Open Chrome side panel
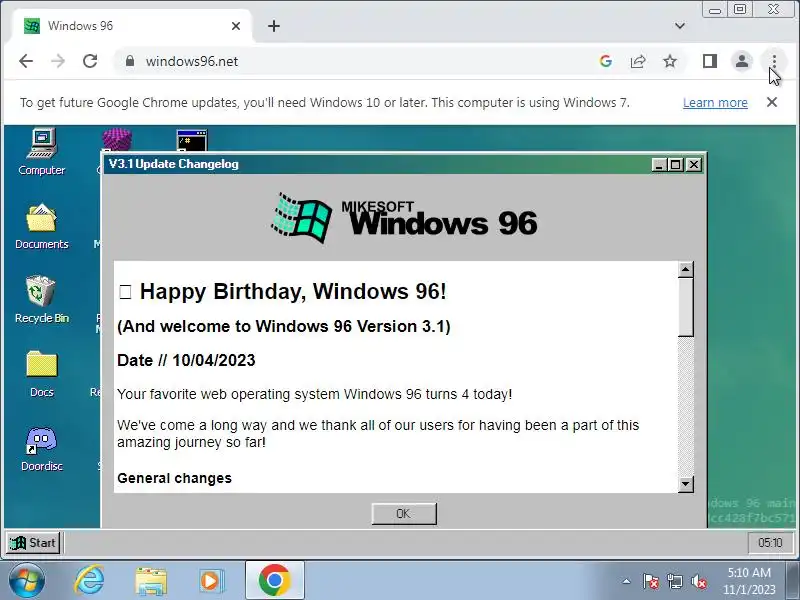Viewport: 800px width, 600px height. point(710,61)
